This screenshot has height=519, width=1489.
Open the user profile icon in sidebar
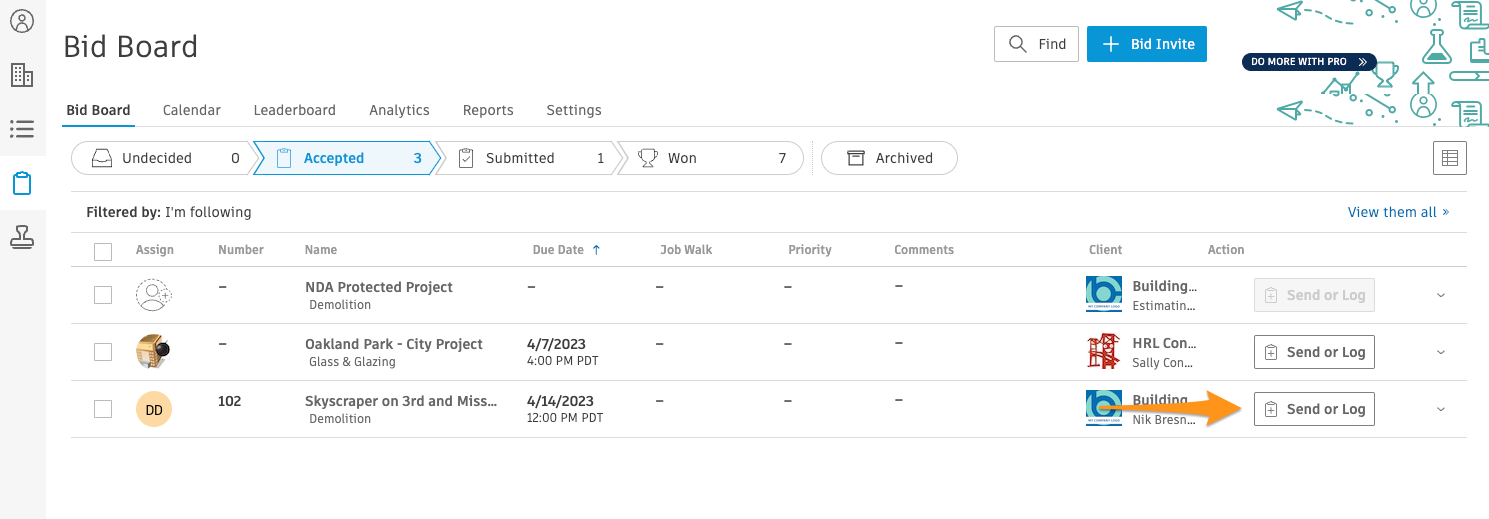tap(21, 20)
